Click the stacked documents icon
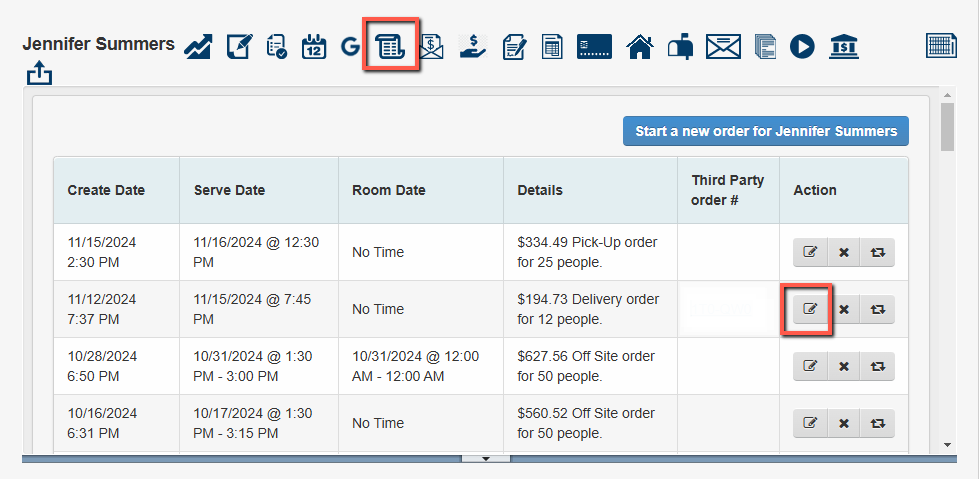This screenshot has height=479, width=979. pos(765,47)
